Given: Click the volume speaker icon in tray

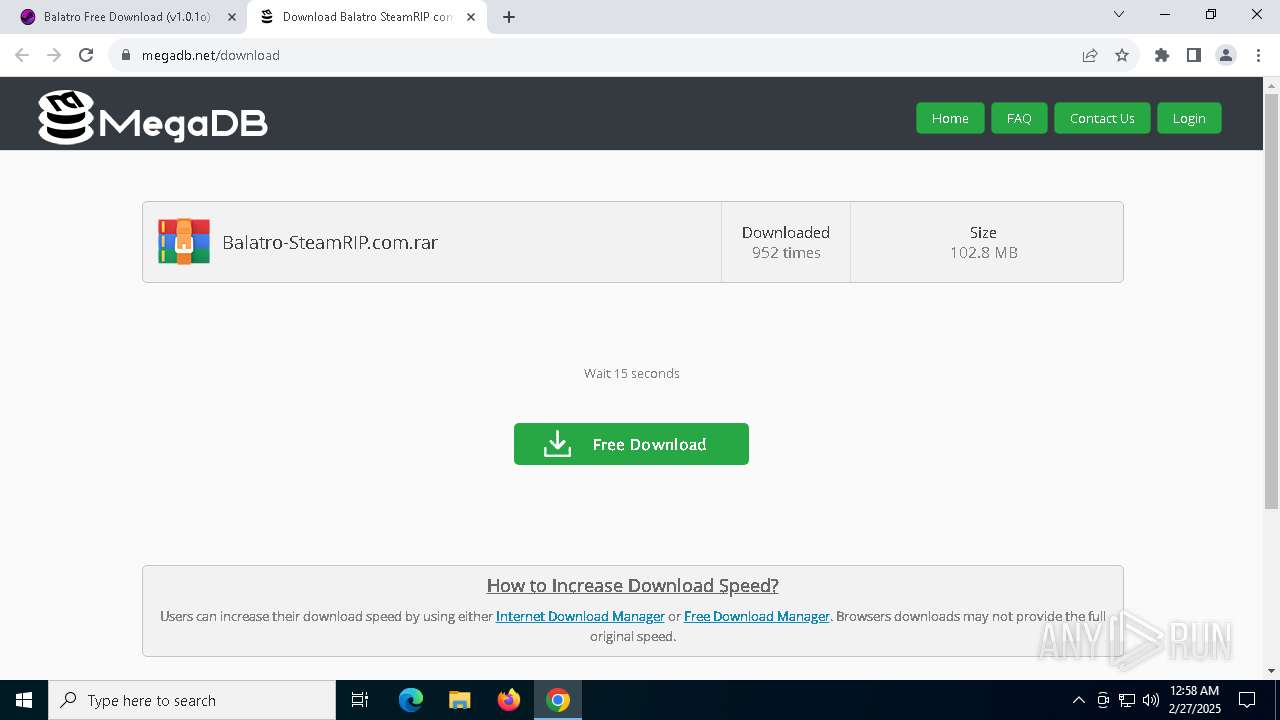Looking at the screenshot, I should (x=1151, y=700).
